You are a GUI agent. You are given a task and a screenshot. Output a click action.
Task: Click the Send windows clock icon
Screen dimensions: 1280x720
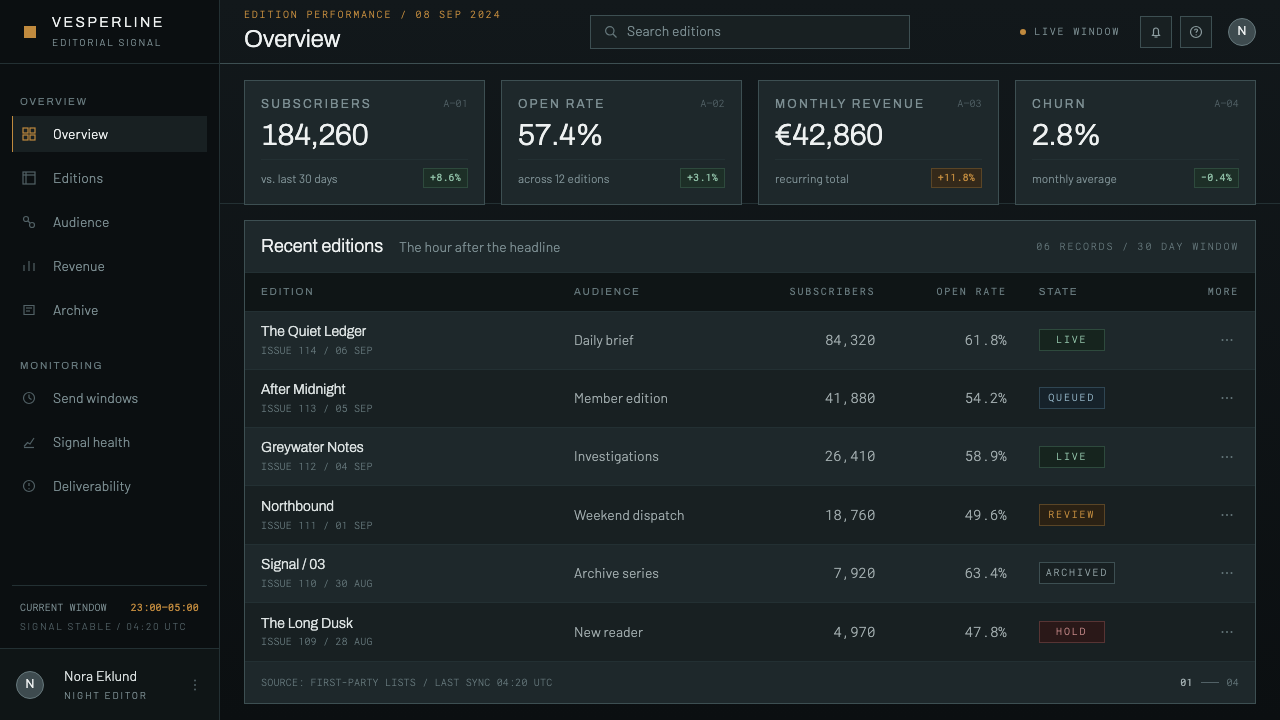(x=29, y=398)
